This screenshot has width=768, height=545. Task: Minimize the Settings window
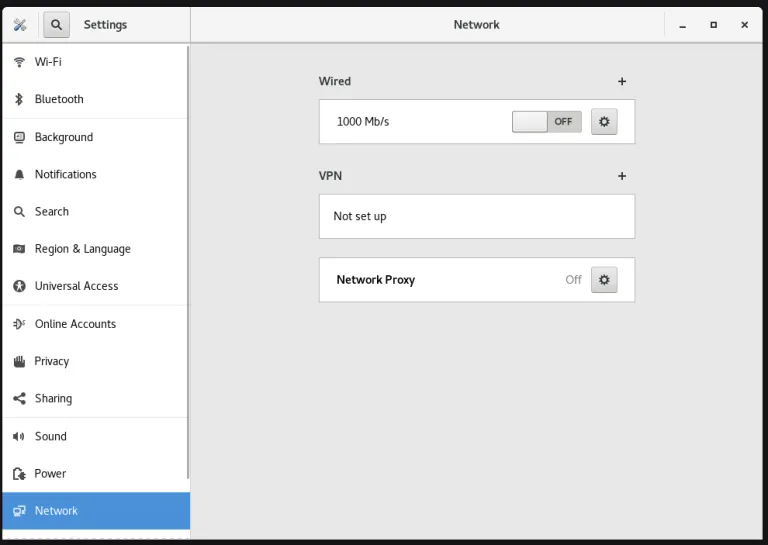pyautogui.click(x=682, y=25)
